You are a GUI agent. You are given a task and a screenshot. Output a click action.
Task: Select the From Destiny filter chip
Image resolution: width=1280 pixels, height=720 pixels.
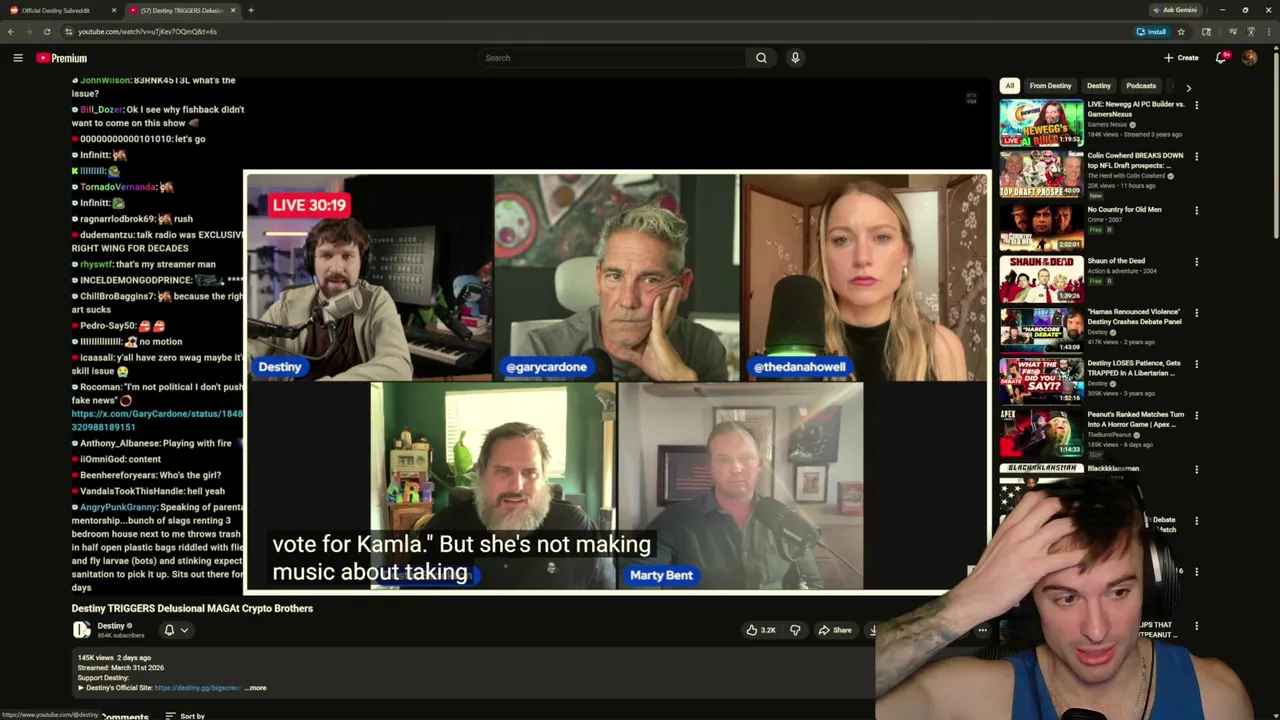(1050, 86)
